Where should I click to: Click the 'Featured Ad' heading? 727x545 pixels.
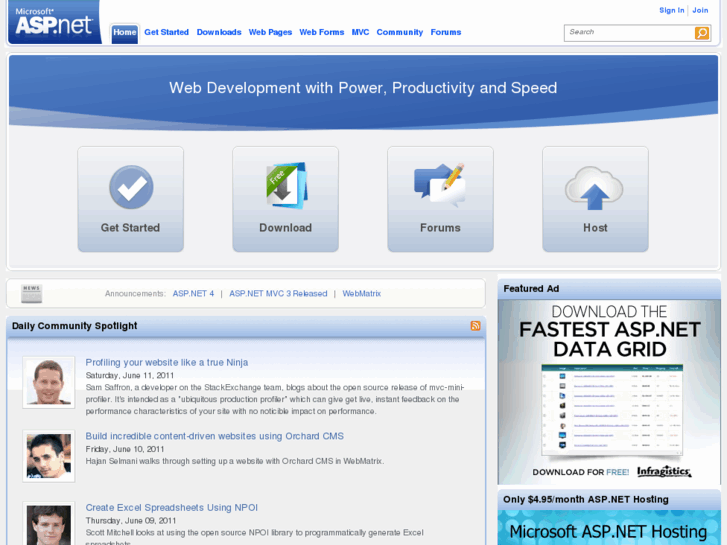tap(531, 289)
